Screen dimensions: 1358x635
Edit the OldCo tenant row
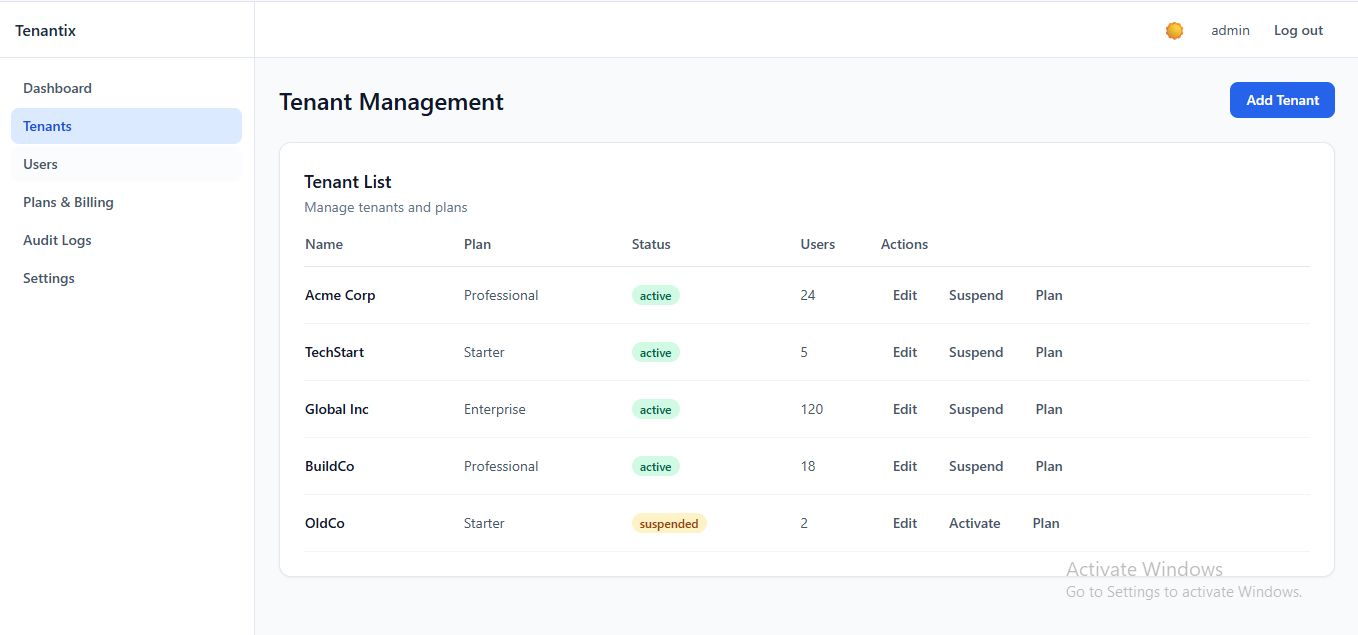coord(905,523)
